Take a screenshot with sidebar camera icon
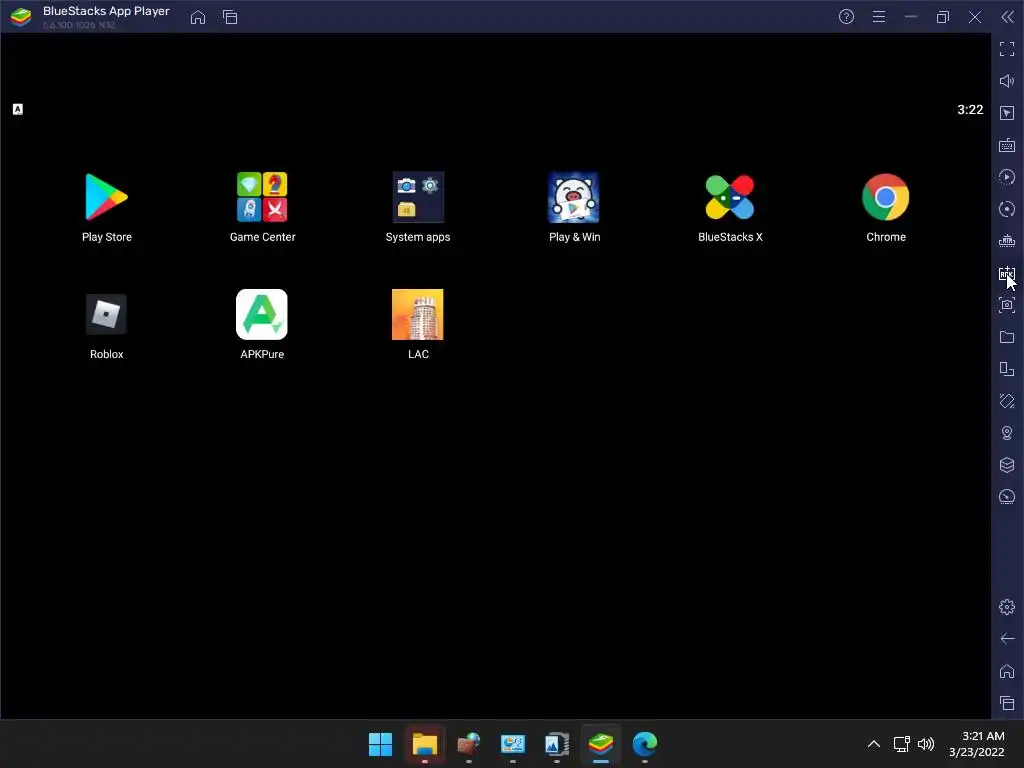 tap(1007, 305)
